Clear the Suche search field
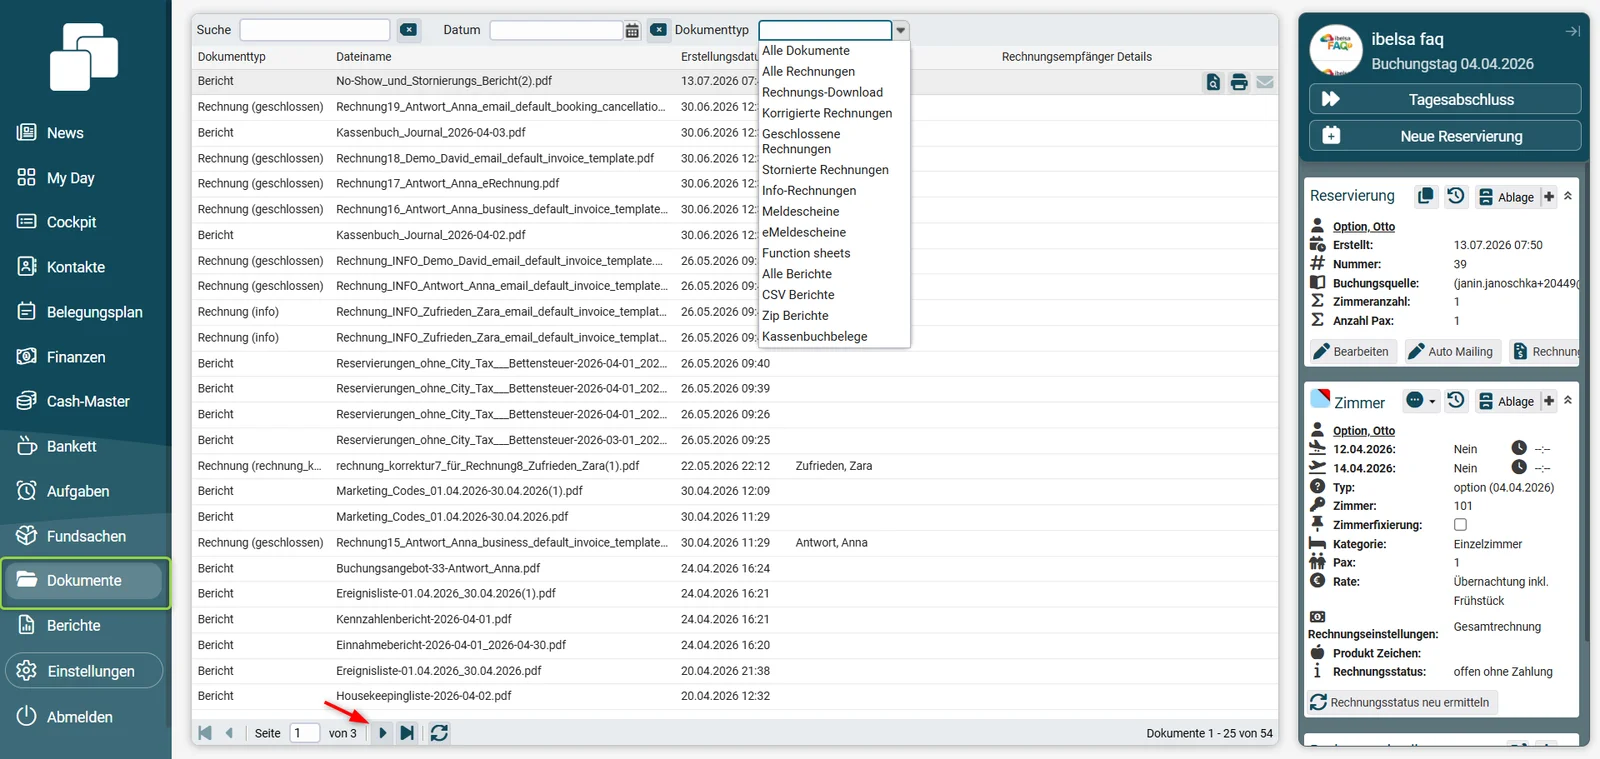The image size is (1600, 759). coord(409,30)
